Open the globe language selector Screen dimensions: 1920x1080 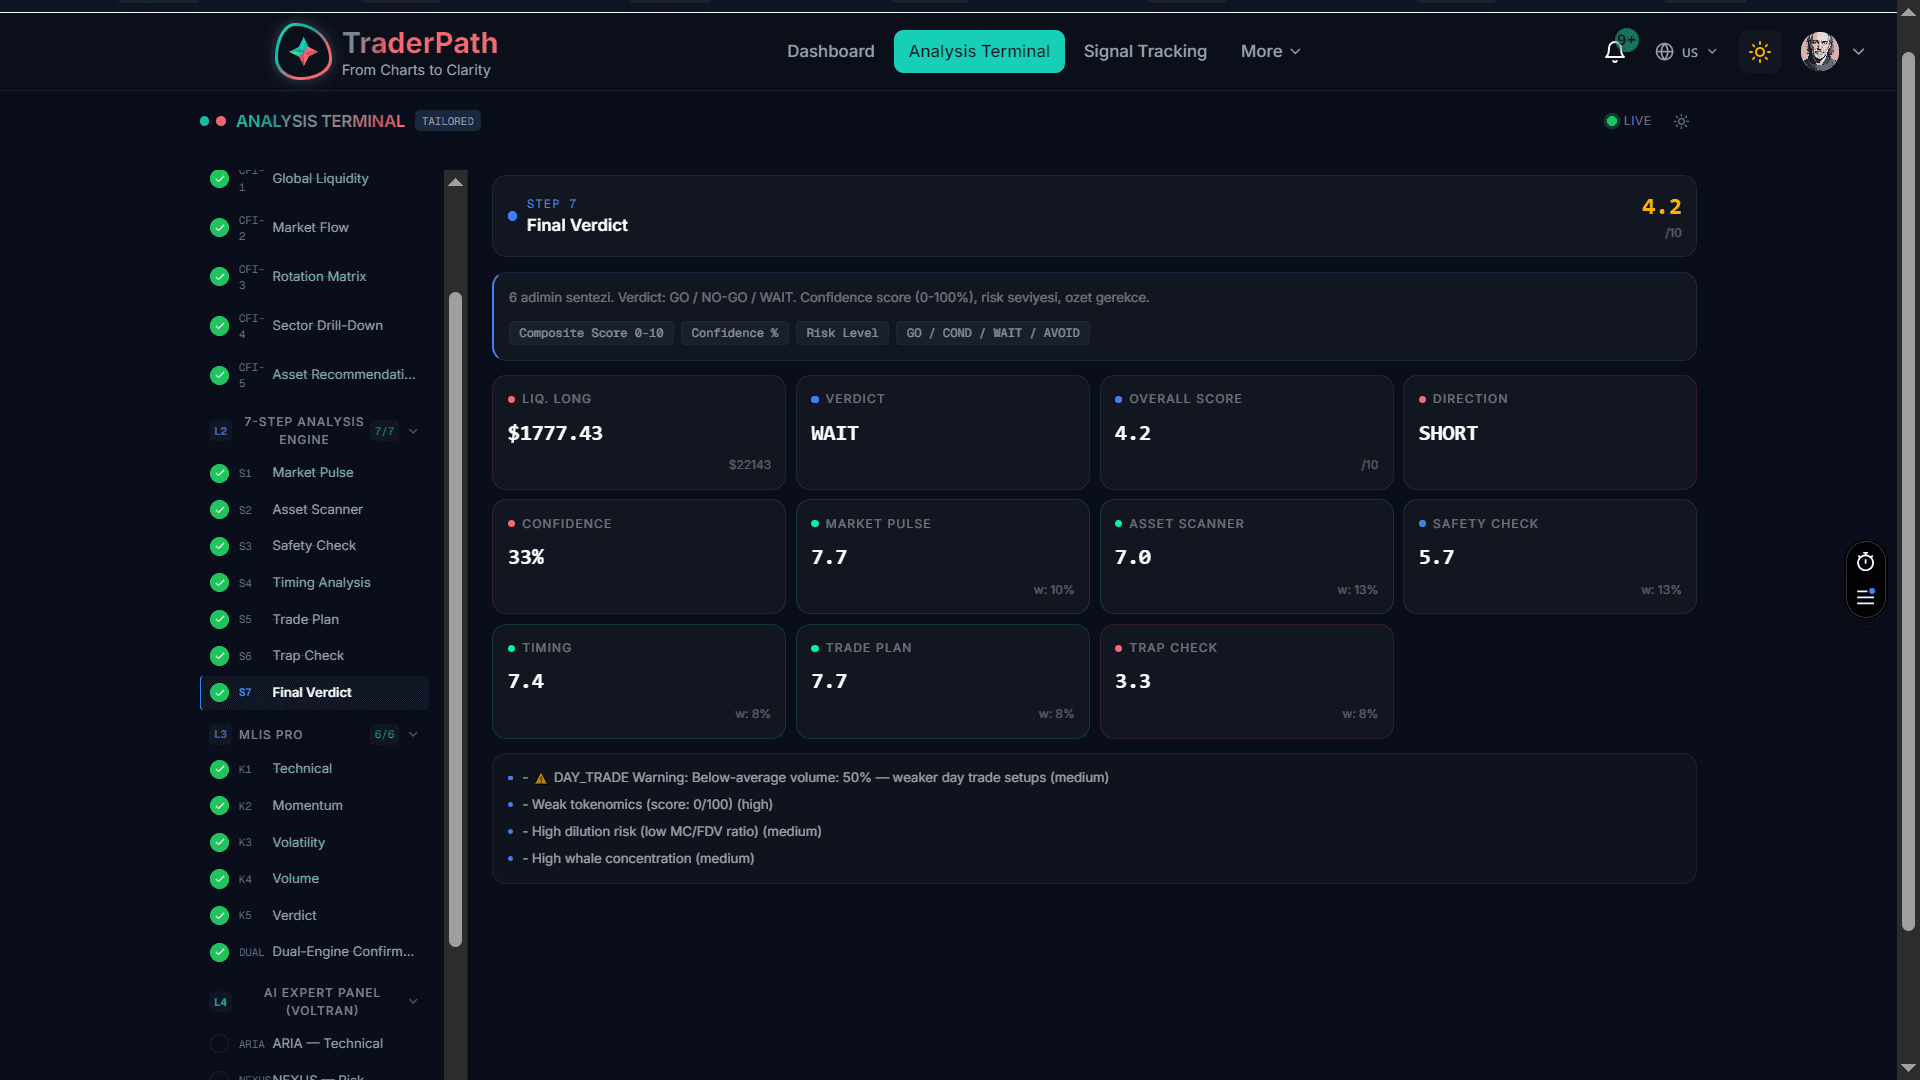[x=1664, y=51]
